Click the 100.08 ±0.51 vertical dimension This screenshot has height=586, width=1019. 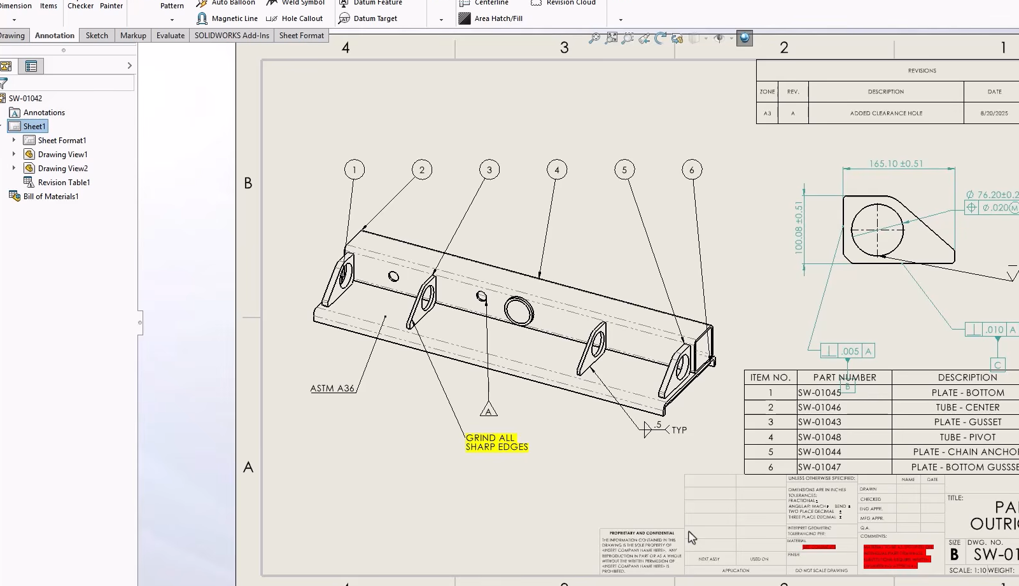[799, 227]
